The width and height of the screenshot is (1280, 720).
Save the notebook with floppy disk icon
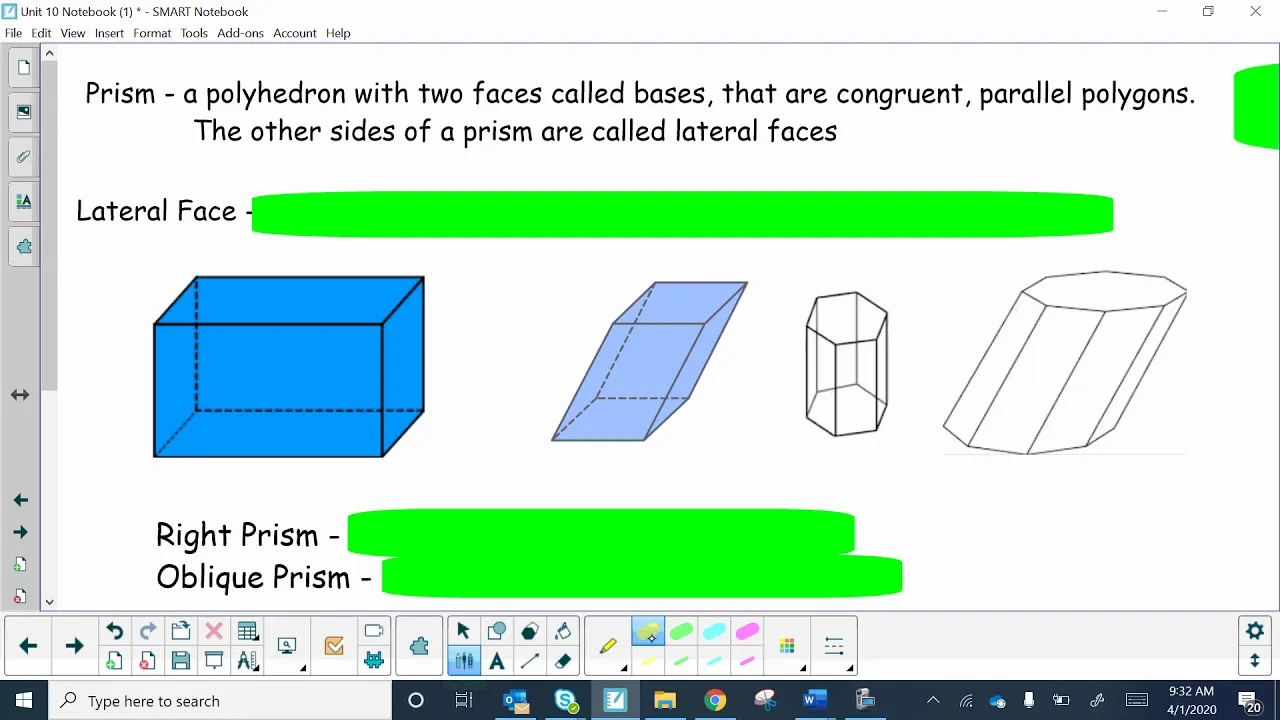181,661
